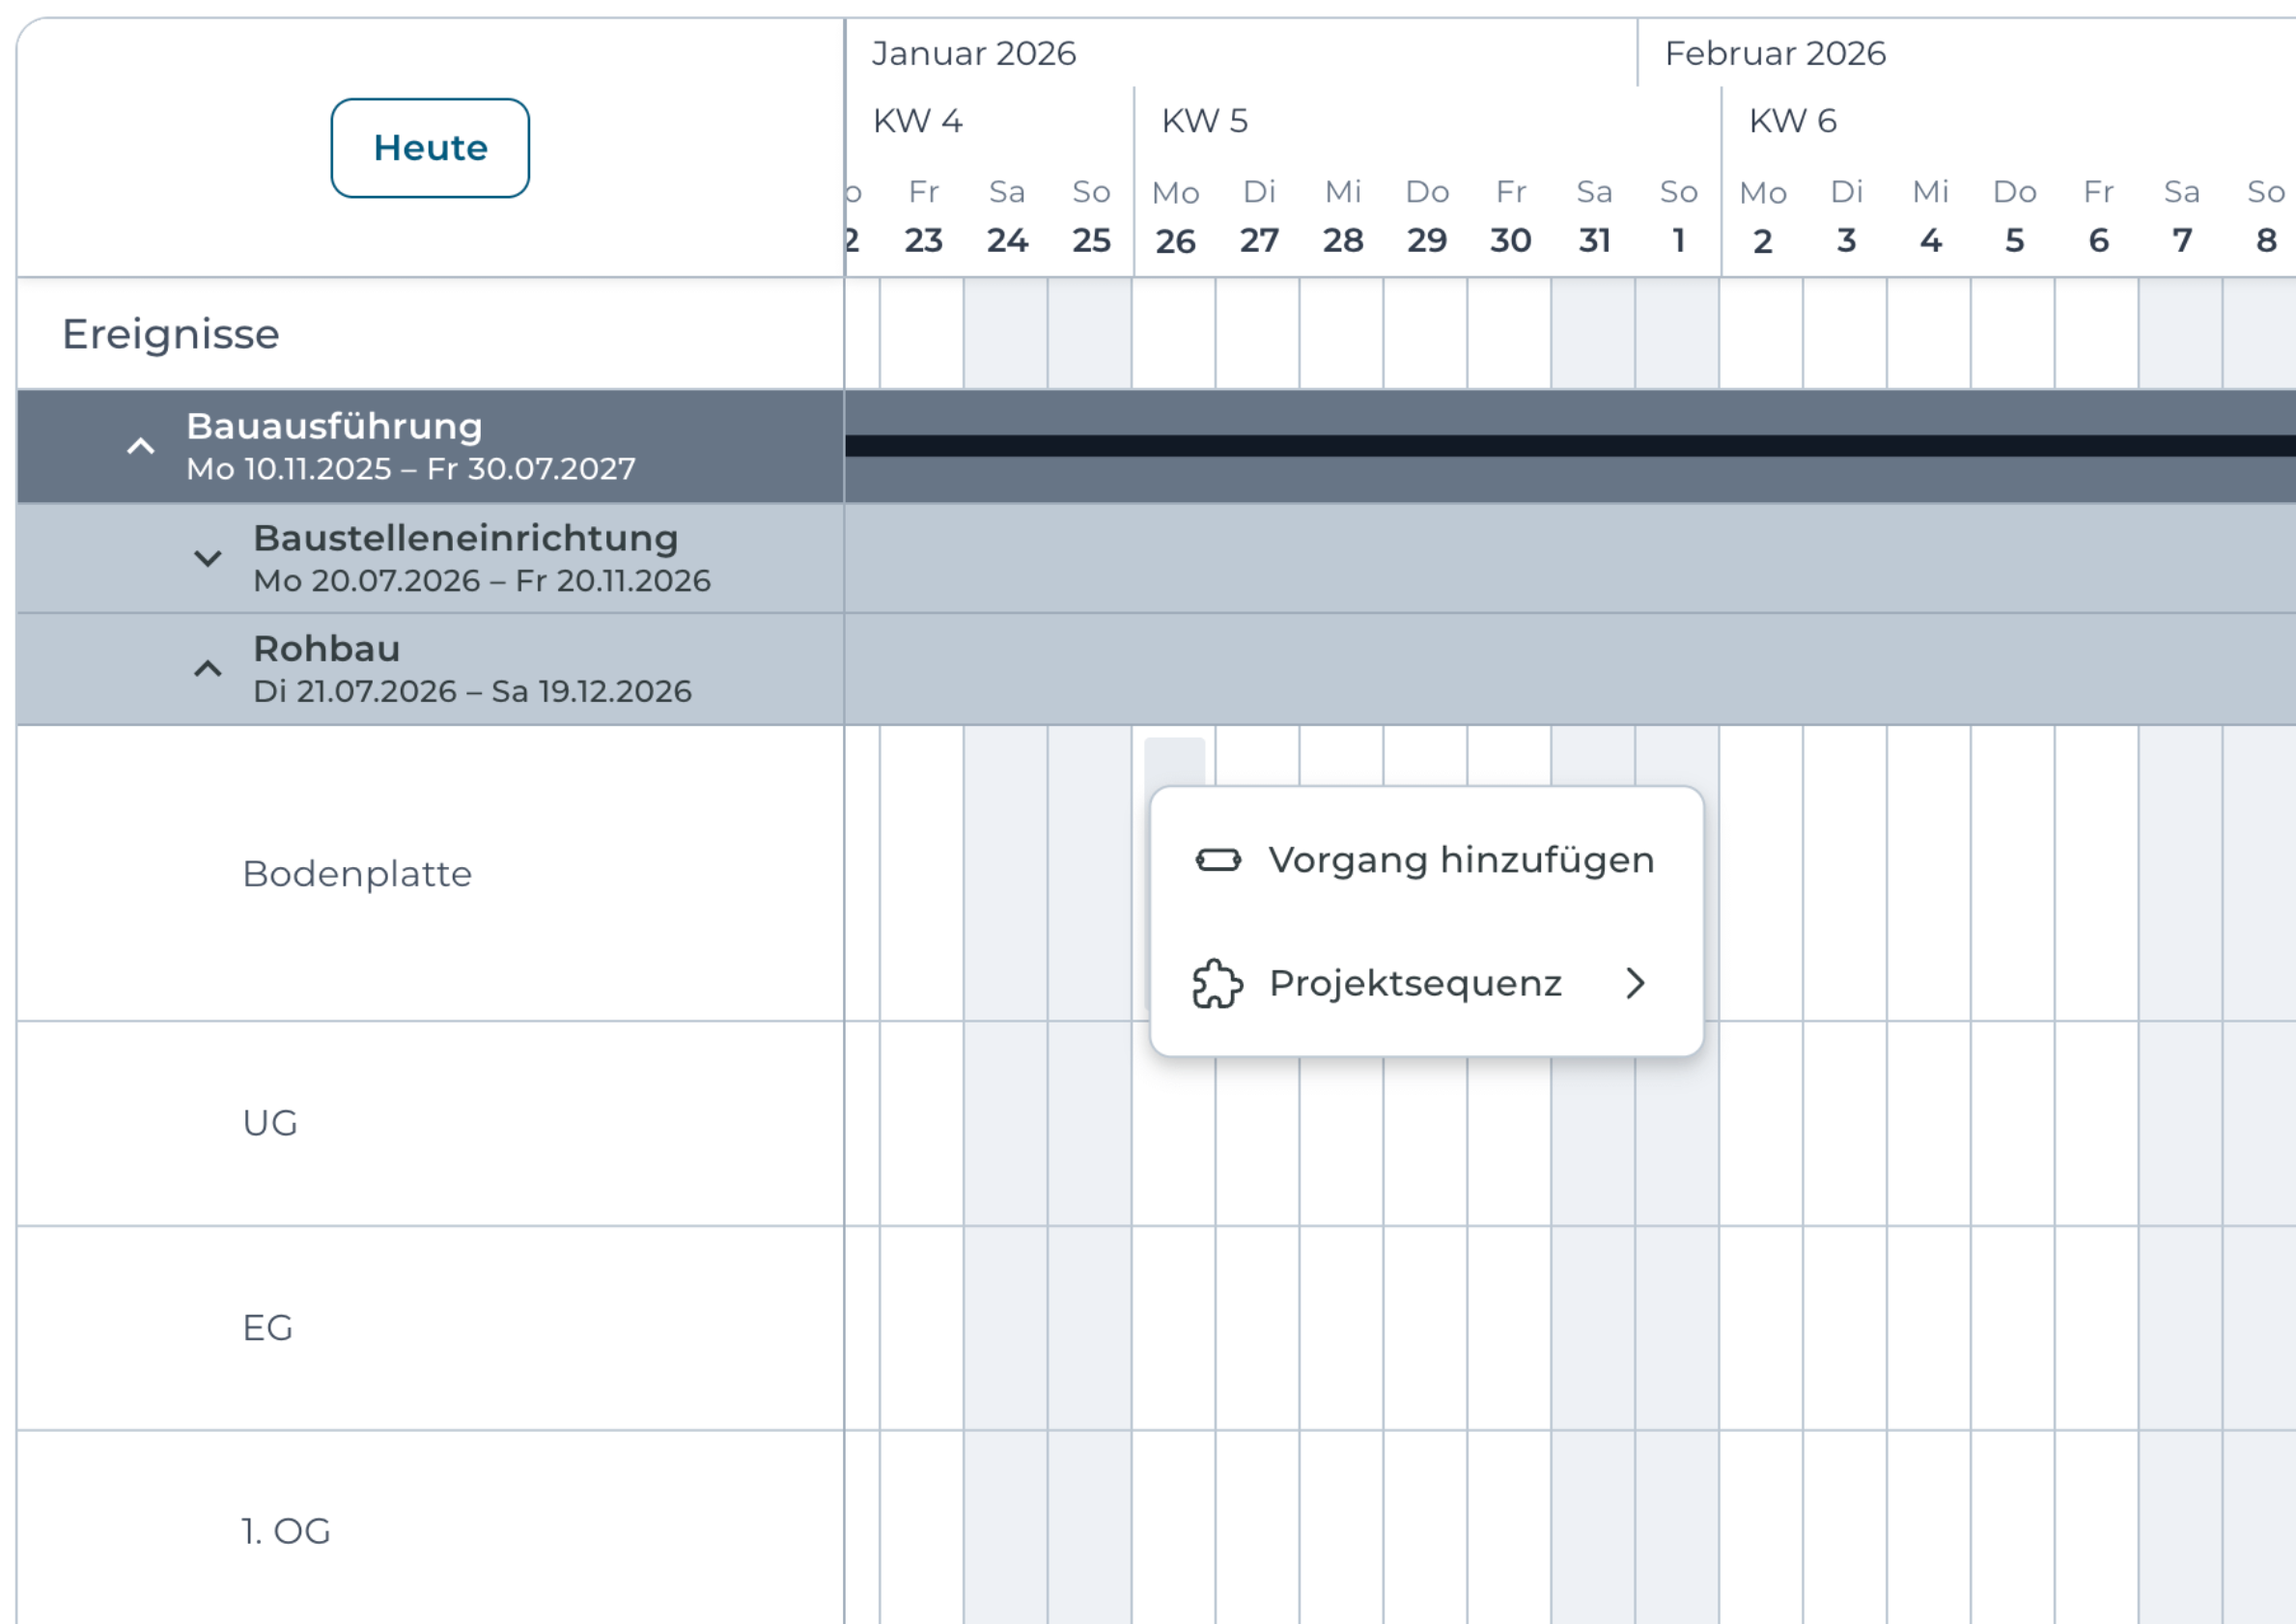
Task: Select the 1. OG row label
Action: point(286,1531)
